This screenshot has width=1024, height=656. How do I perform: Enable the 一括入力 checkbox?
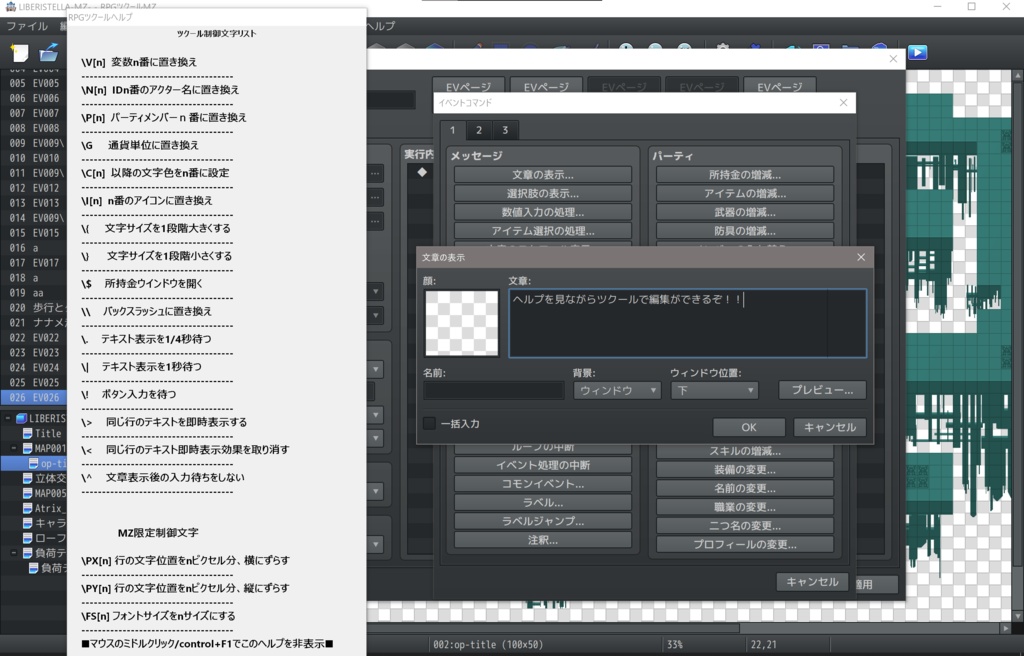(x=430, y=424)
